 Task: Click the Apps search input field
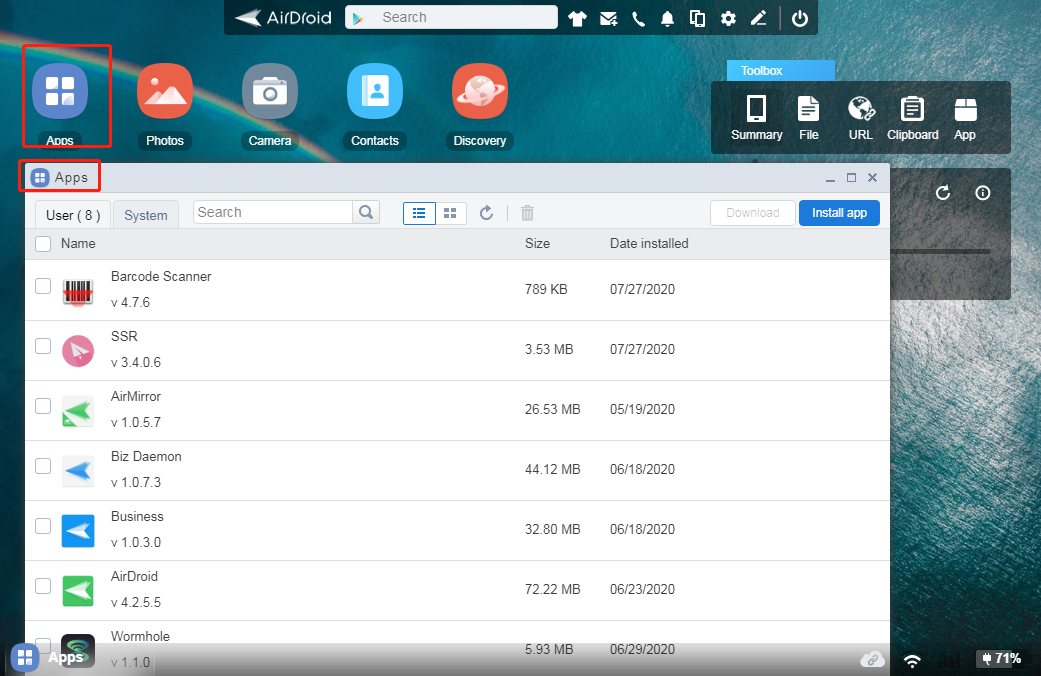pos(273,212)
